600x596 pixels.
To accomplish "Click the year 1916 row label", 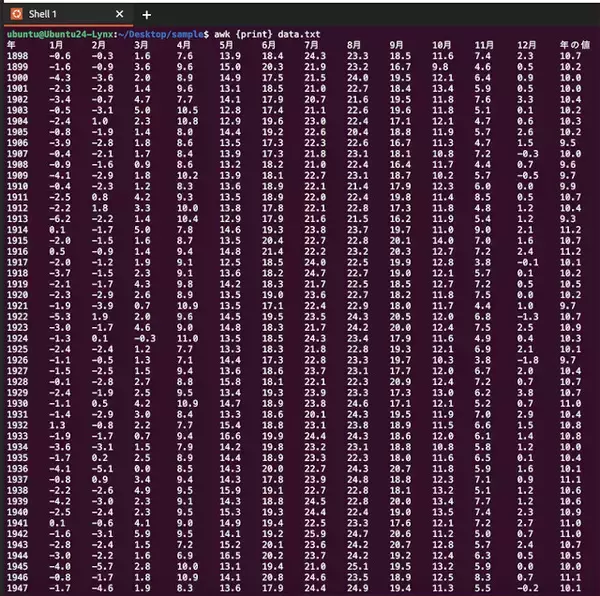I will pos(18,251).
